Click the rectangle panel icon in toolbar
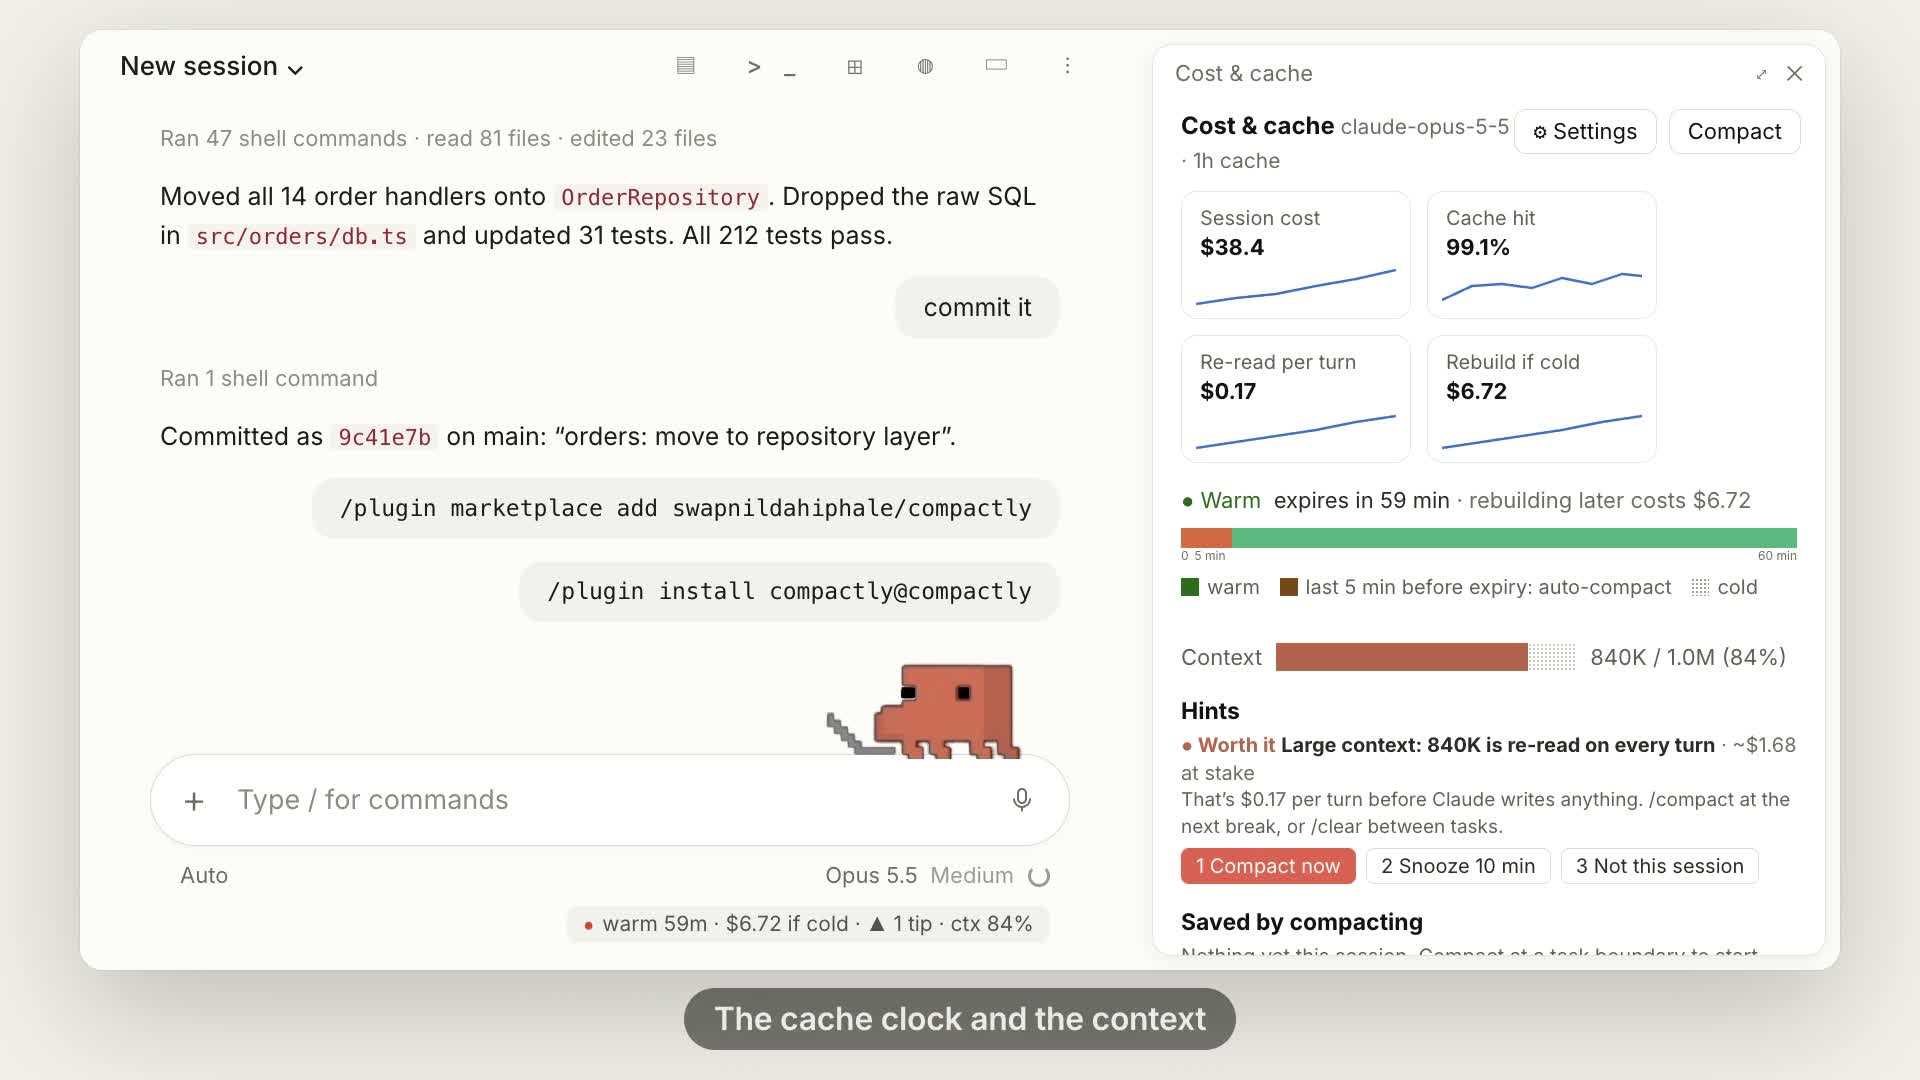Image resolution: width=1920 pixels, height=1080 pixels. click(996, 65)
